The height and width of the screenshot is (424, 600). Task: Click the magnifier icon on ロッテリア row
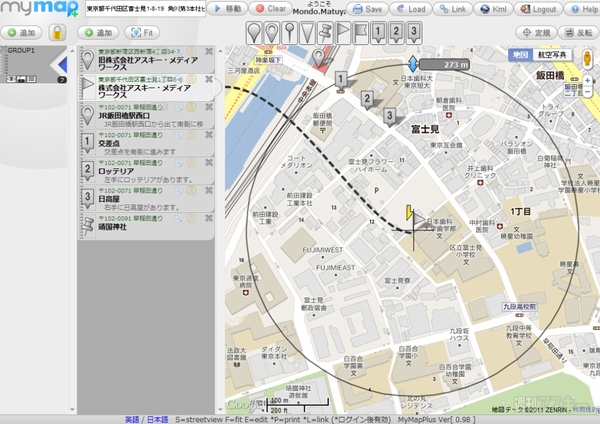point(178,163)
